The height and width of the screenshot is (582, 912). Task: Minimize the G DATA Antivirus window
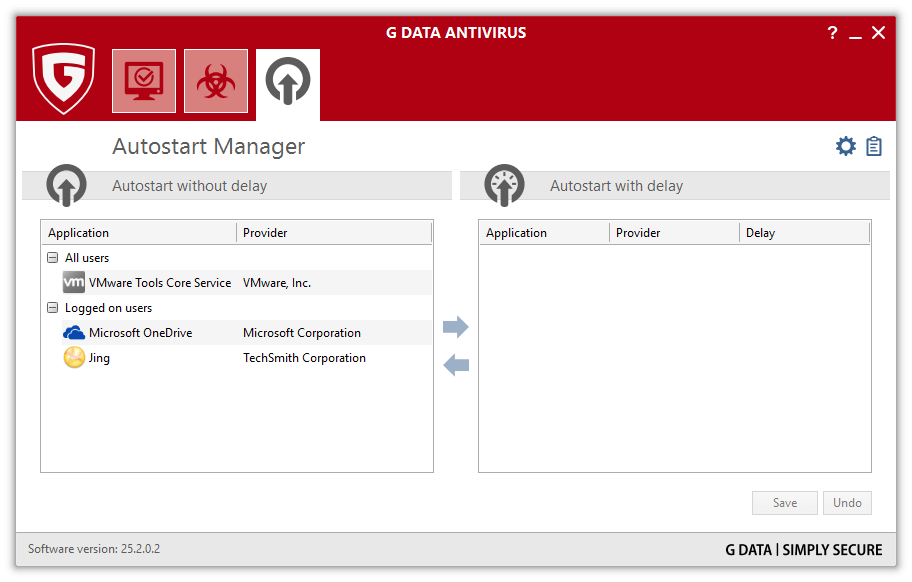(x=855, y=37)
